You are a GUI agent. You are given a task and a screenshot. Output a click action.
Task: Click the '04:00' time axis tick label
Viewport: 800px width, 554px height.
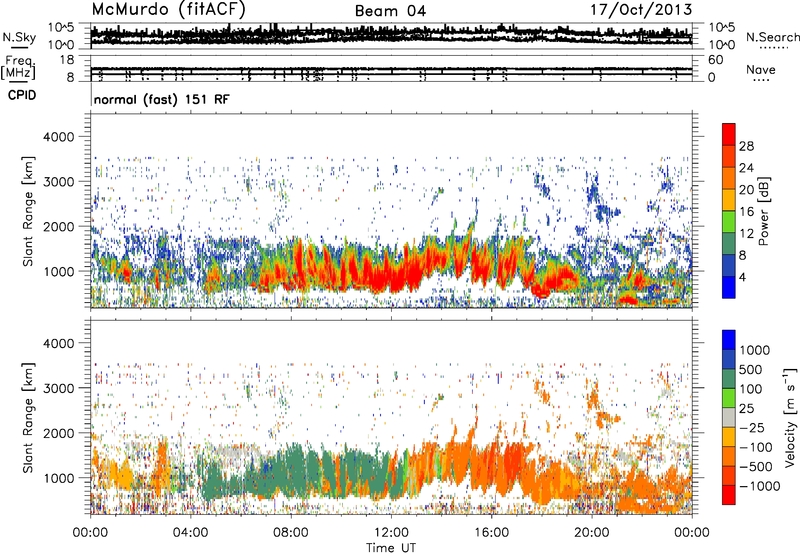pos(190,533)
